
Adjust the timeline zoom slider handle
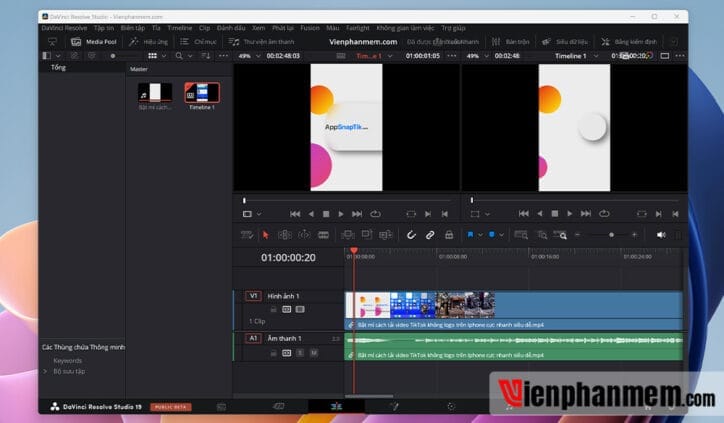click(611, 235)
